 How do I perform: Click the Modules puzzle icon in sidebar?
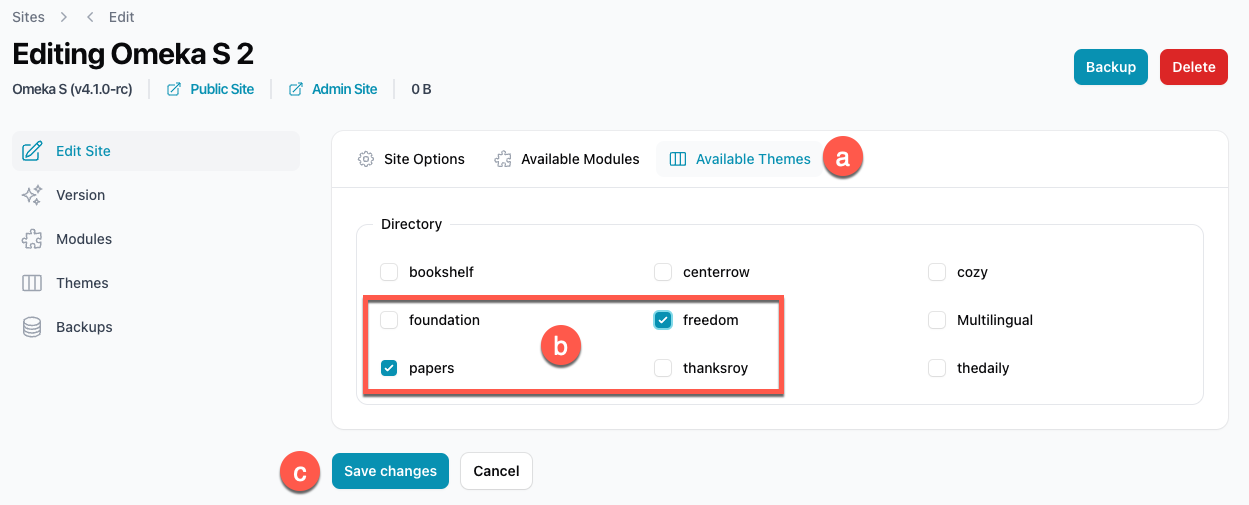pos(32,239)
